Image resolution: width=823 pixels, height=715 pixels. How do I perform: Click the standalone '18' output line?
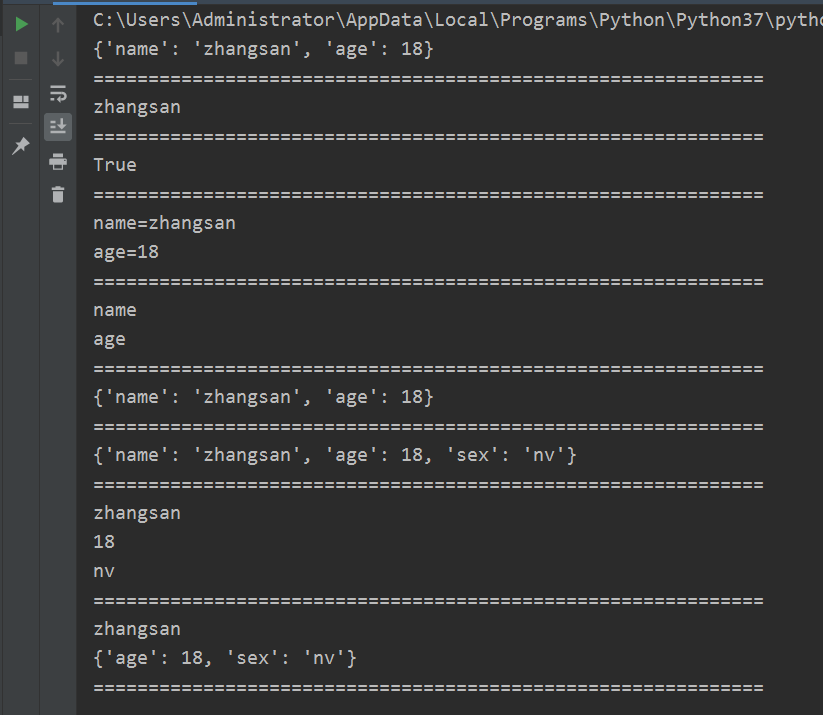coord(104,542)
